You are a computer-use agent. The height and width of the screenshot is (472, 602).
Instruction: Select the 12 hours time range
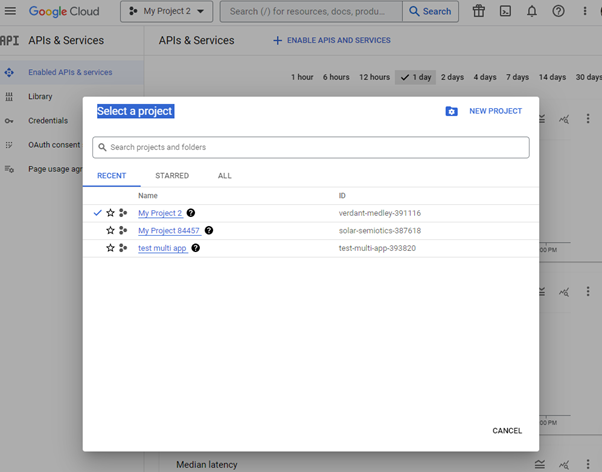click(x=374, y=77)
